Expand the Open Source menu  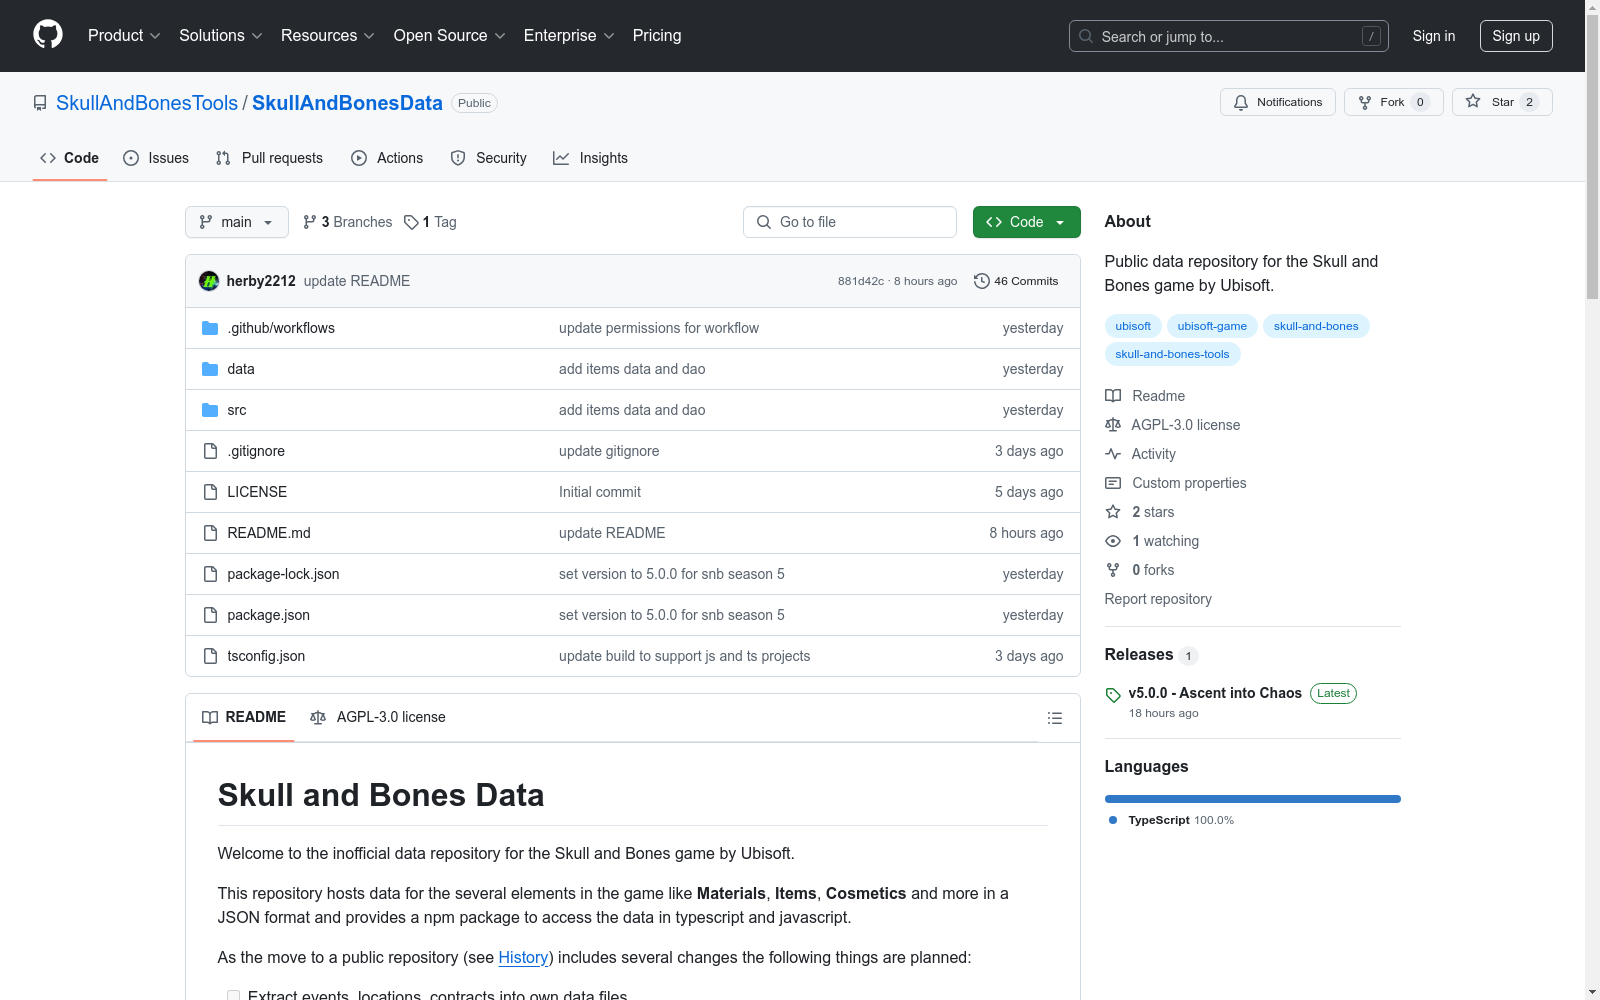click(450, 36)
